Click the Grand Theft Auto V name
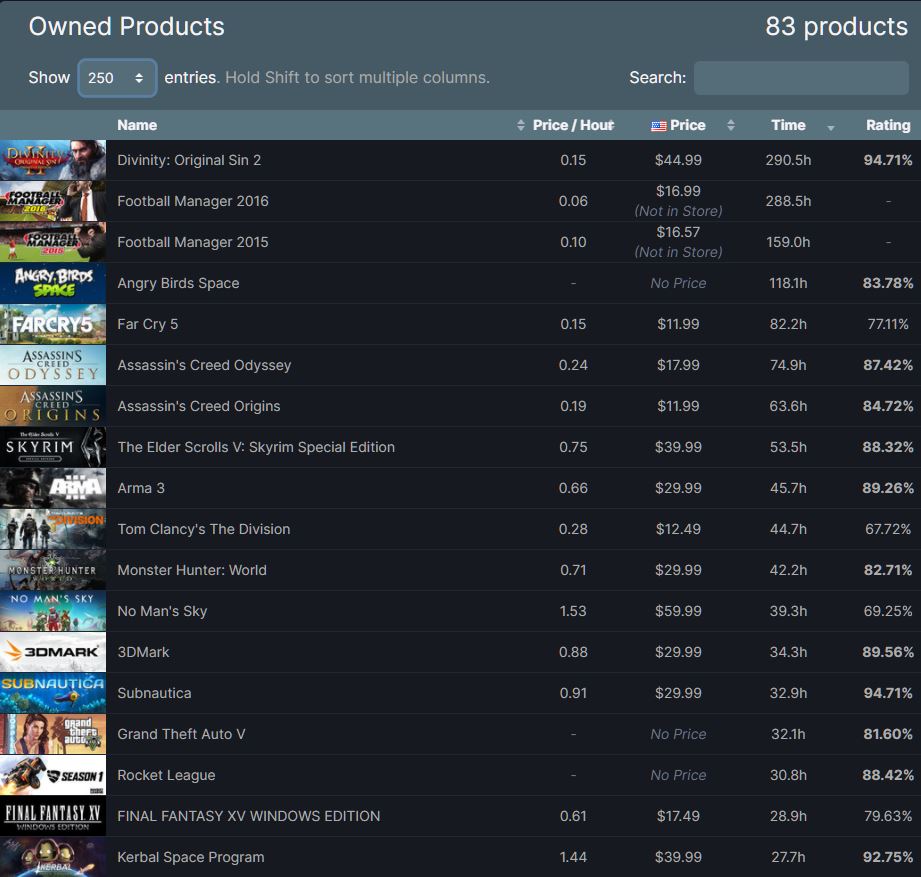Screen dimensions: 921x877 click(181, 734)
